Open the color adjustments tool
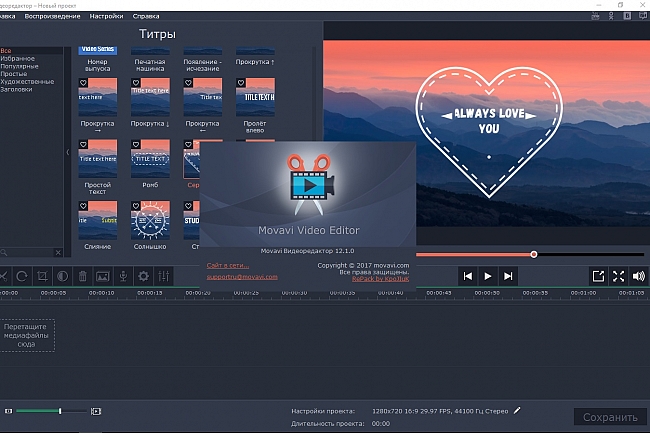 click(x=63, y=276)
